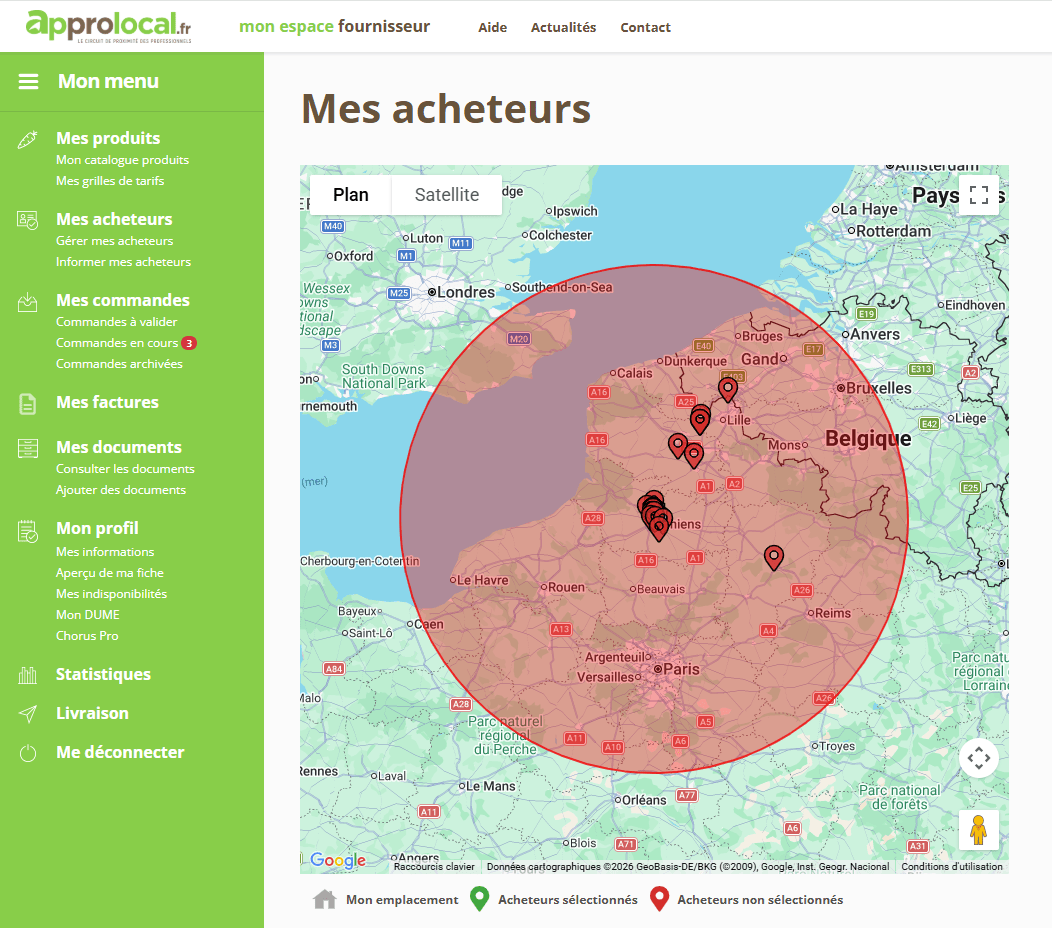This screenshot has width=1052, height=928.
Task: Open the Actualités menu item
Action: click(563, 27)
